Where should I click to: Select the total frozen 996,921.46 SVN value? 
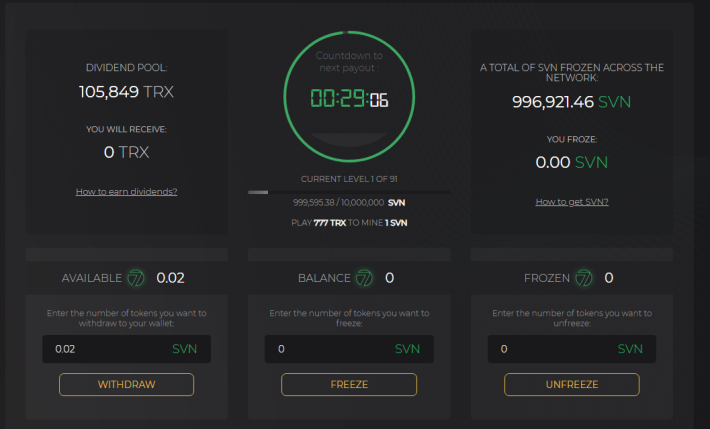point(572,102)
